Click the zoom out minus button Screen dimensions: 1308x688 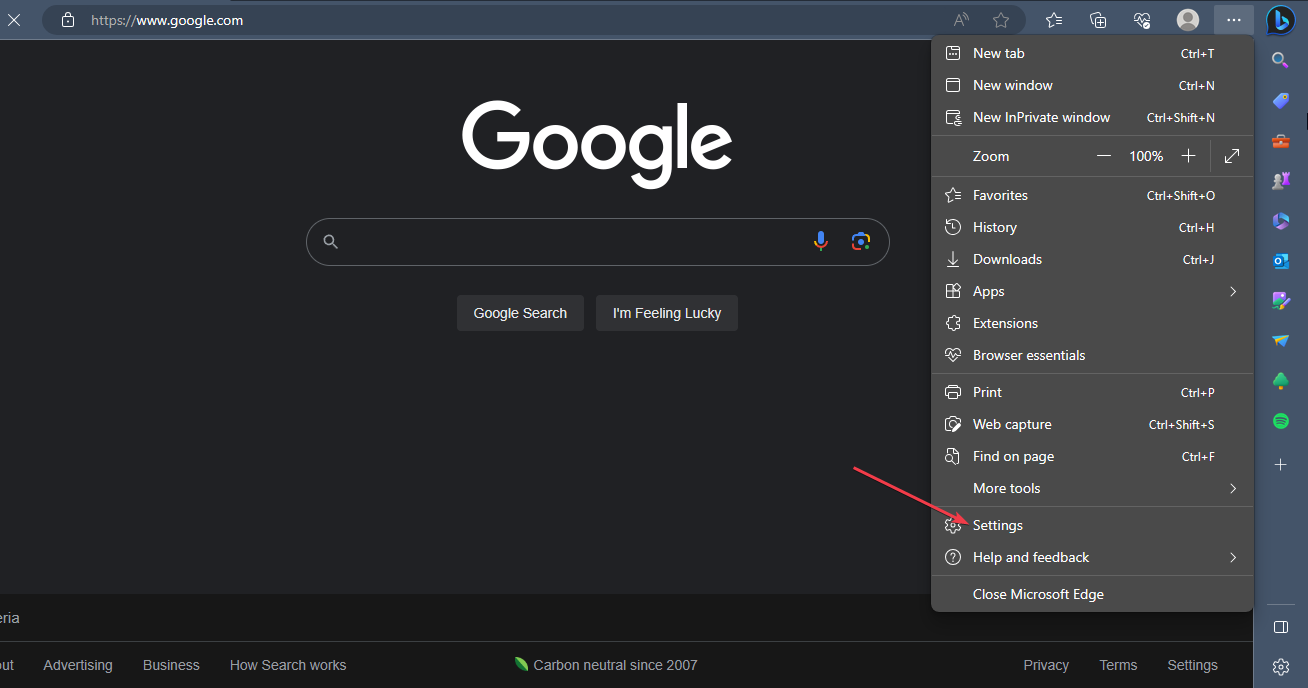pos(1104,156)
